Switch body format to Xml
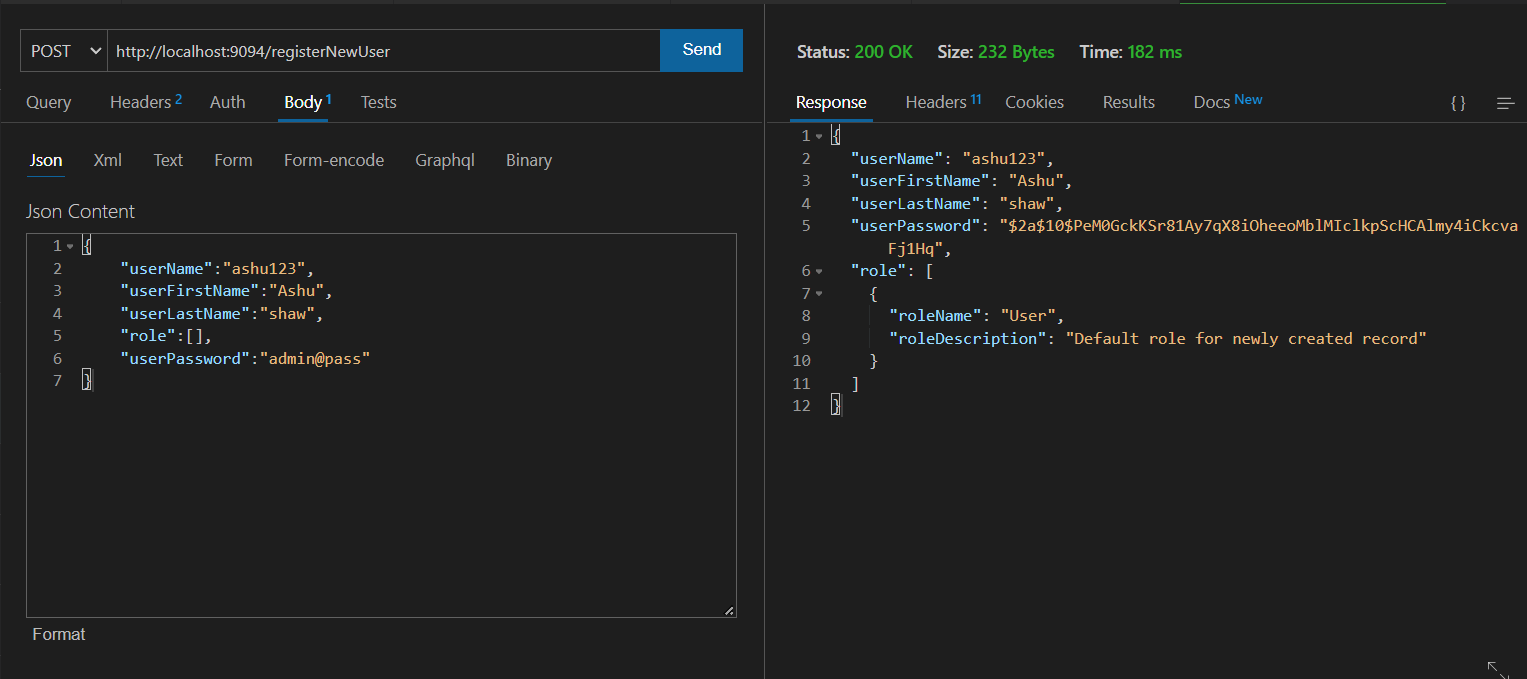Screen dimensions: 1527x679 107,160
